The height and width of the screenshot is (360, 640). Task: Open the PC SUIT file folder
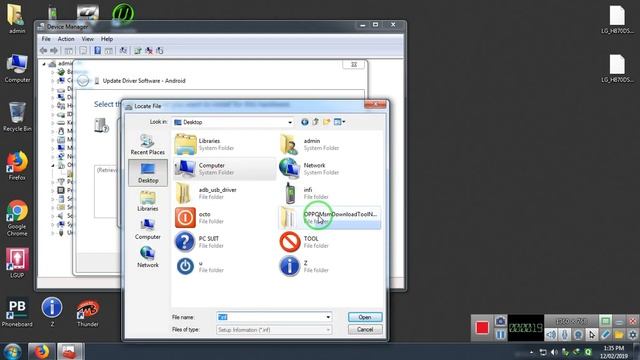point(224,242)
